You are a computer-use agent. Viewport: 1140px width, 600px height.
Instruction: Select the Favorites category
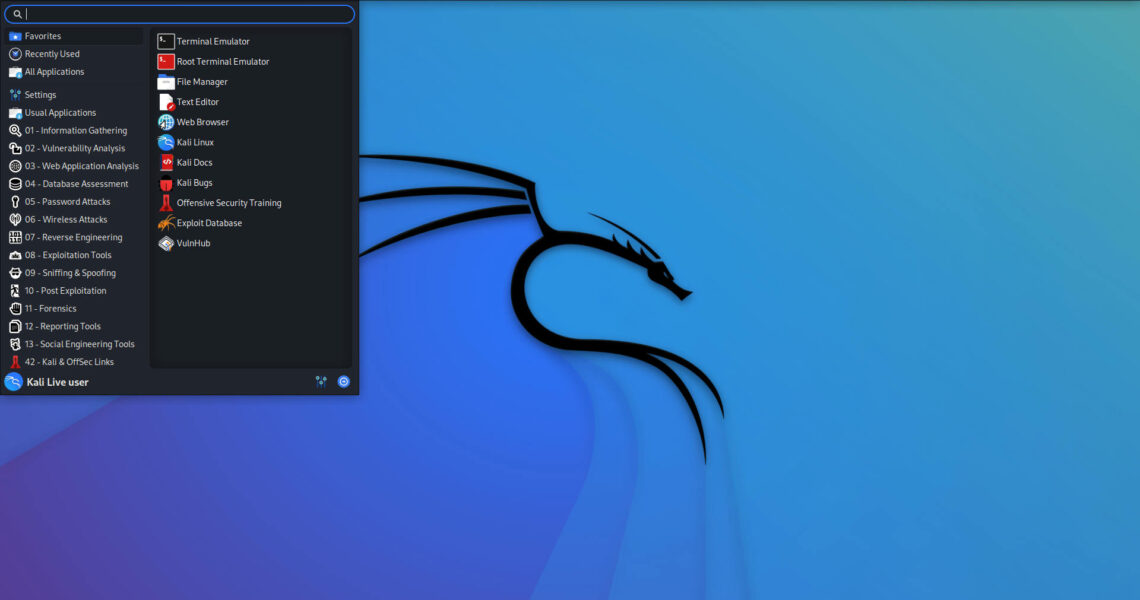coord(43,36)
